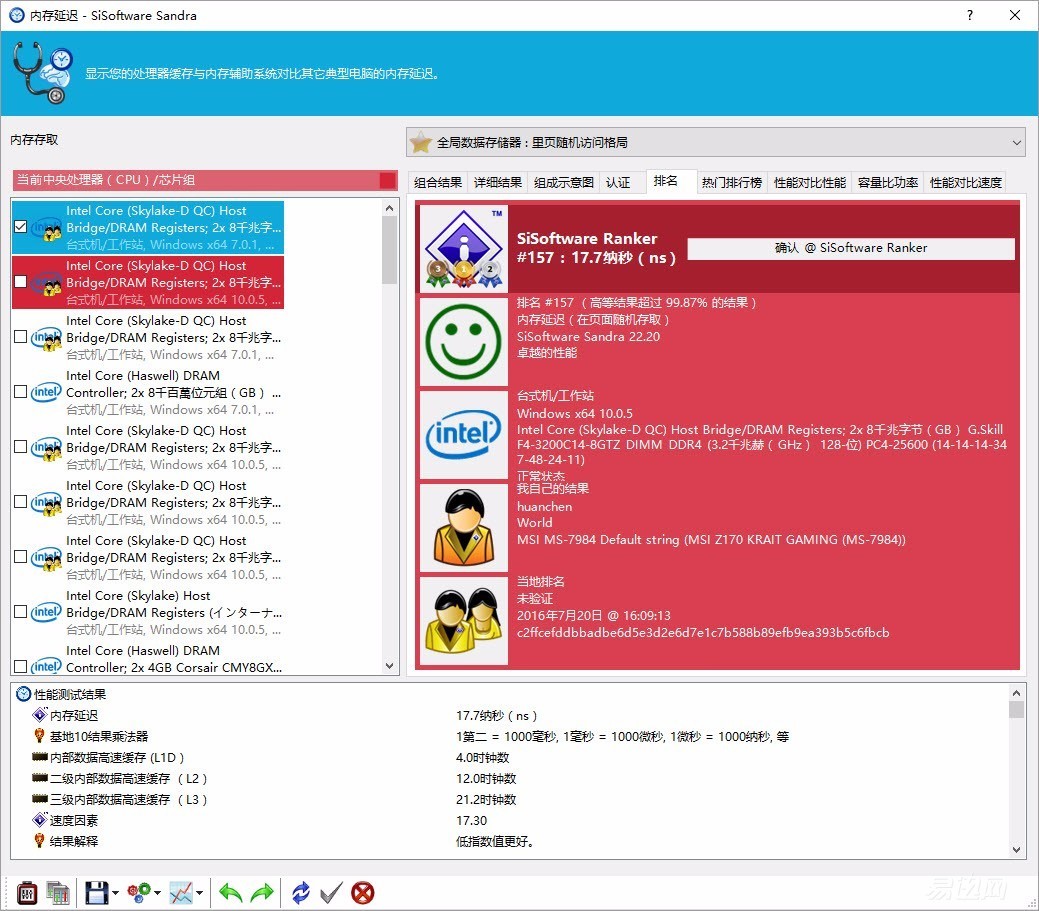This screenshot has width=1039, height=911.
Task: Click the red color swatch on CPU header
Action: coord(388,180)
